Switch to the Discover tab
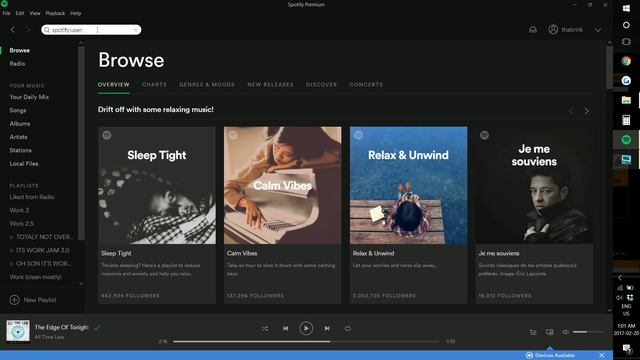 (x=321, y=84)
